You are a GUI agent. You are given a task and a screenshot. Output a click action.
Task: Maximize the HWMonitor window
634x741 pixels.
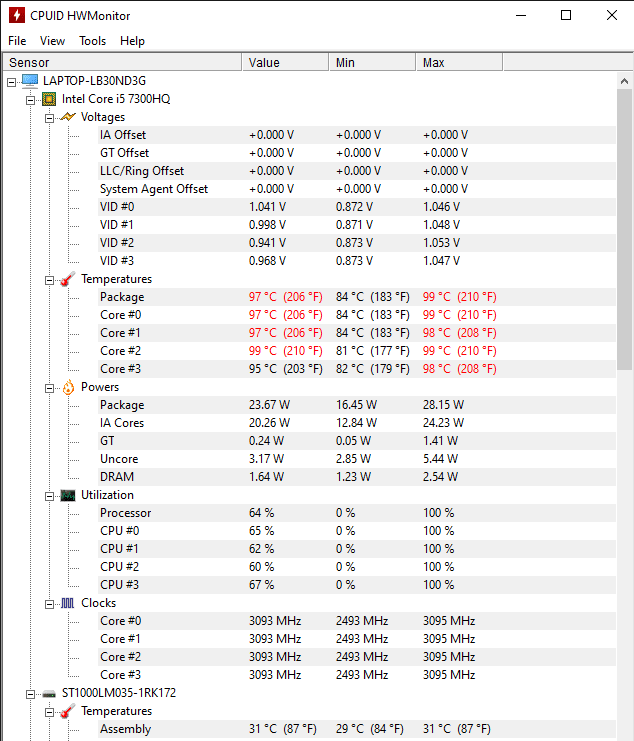click(x=566, y=15)
